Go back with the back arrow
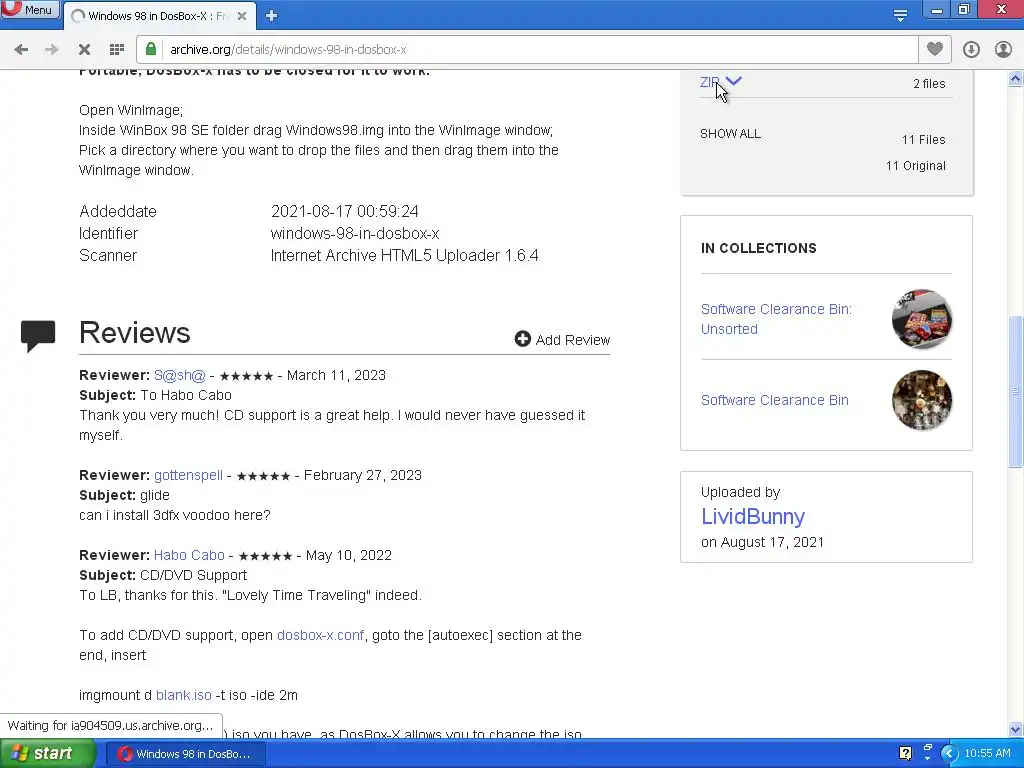Image resolution: width=1024 pixels, height=768 pixels. point(21,50)
